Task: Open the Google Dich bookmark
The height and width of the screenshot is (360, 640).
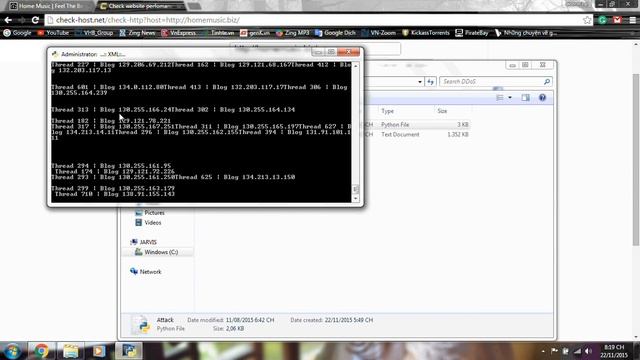Action: click(336, 33)
